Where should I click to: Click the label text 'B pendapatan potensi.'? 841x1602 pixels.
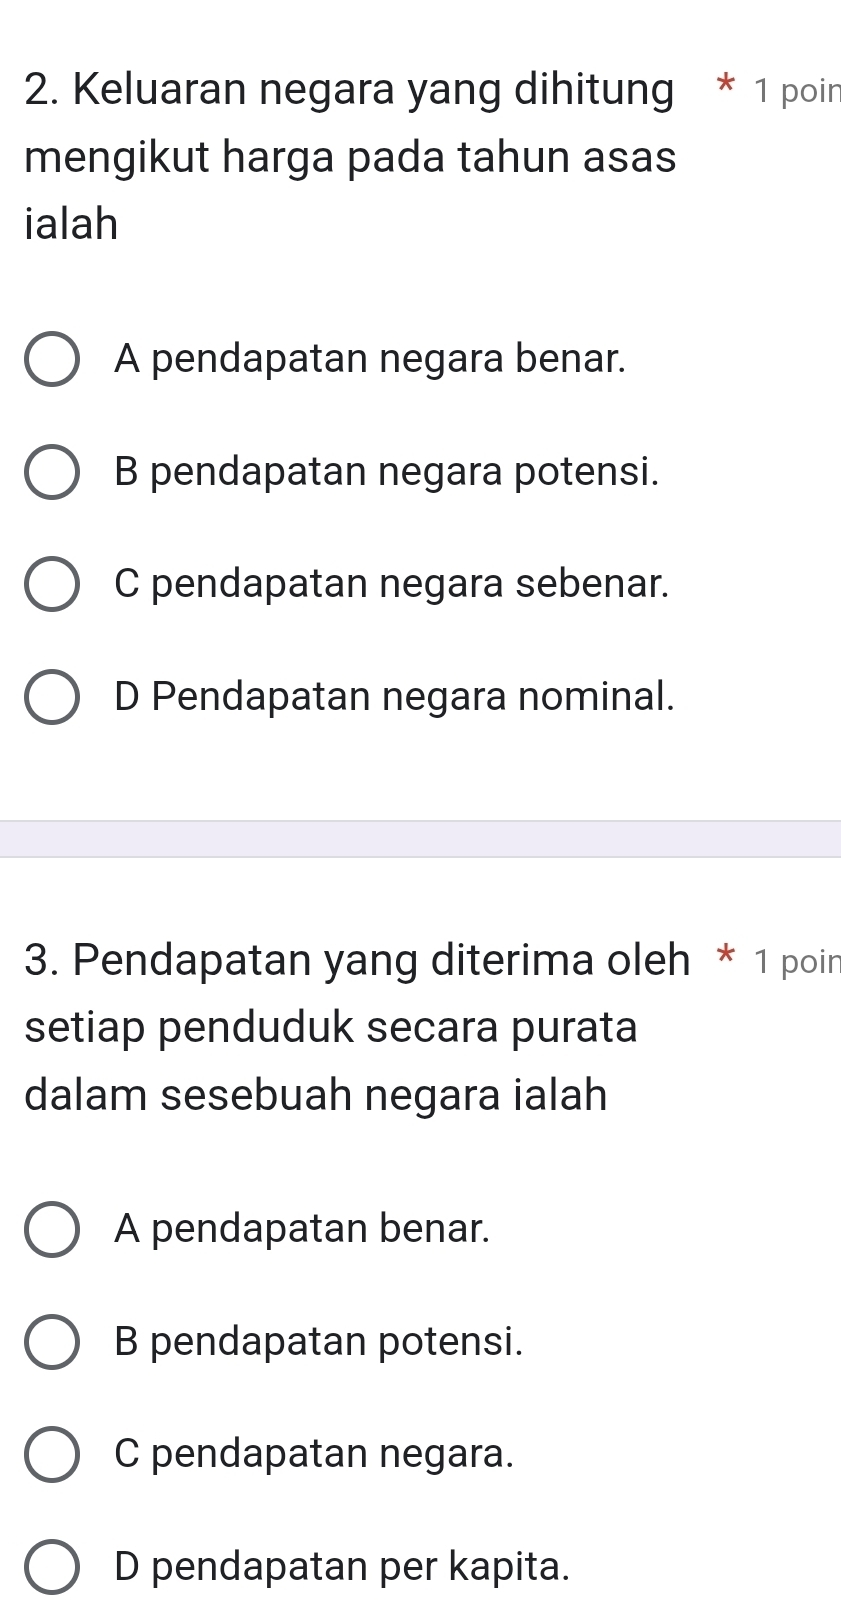318,1341
